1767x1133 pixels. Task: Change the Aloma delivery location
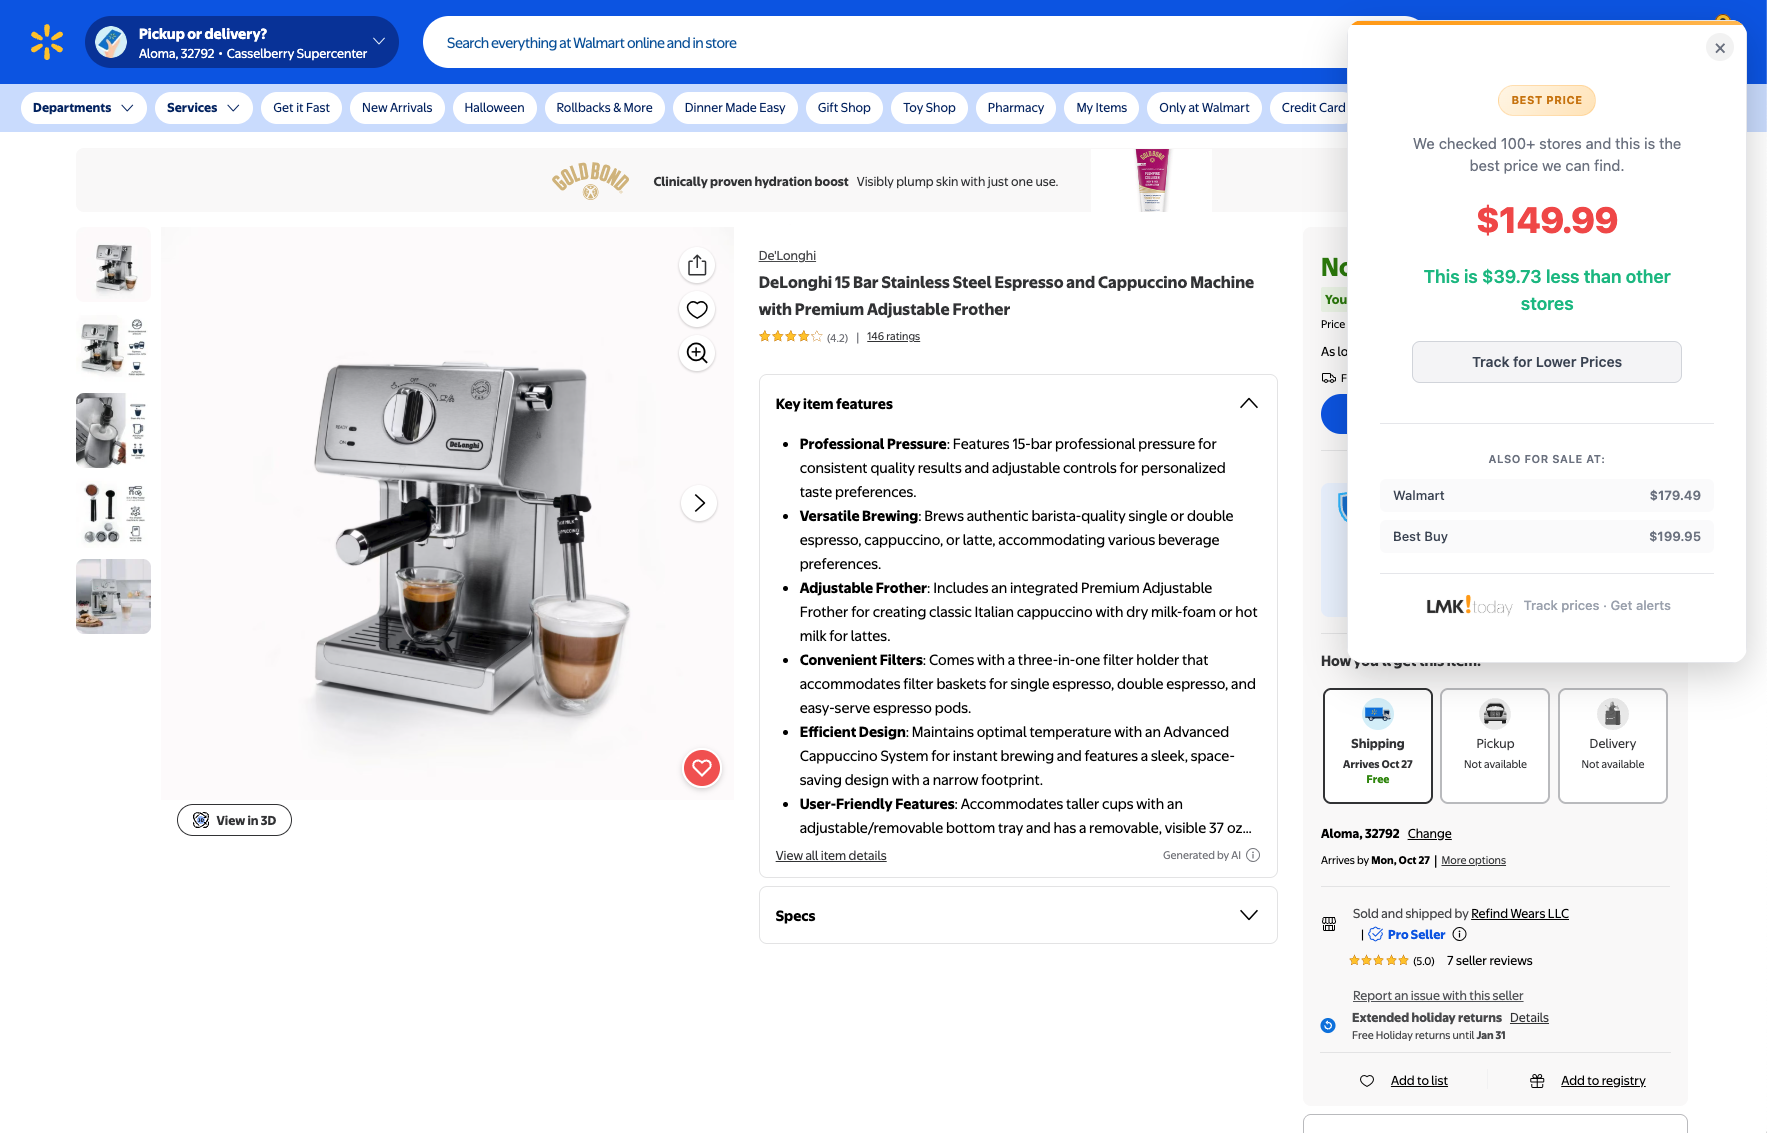pyautogui.click(x=1429, y=834)
